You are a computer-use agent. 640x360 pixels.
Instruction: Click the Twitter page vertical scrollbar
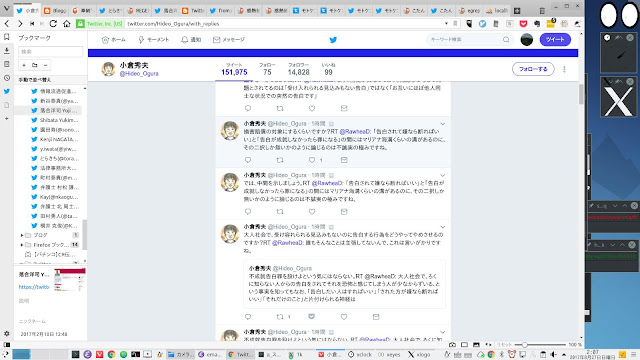point(581,94)
